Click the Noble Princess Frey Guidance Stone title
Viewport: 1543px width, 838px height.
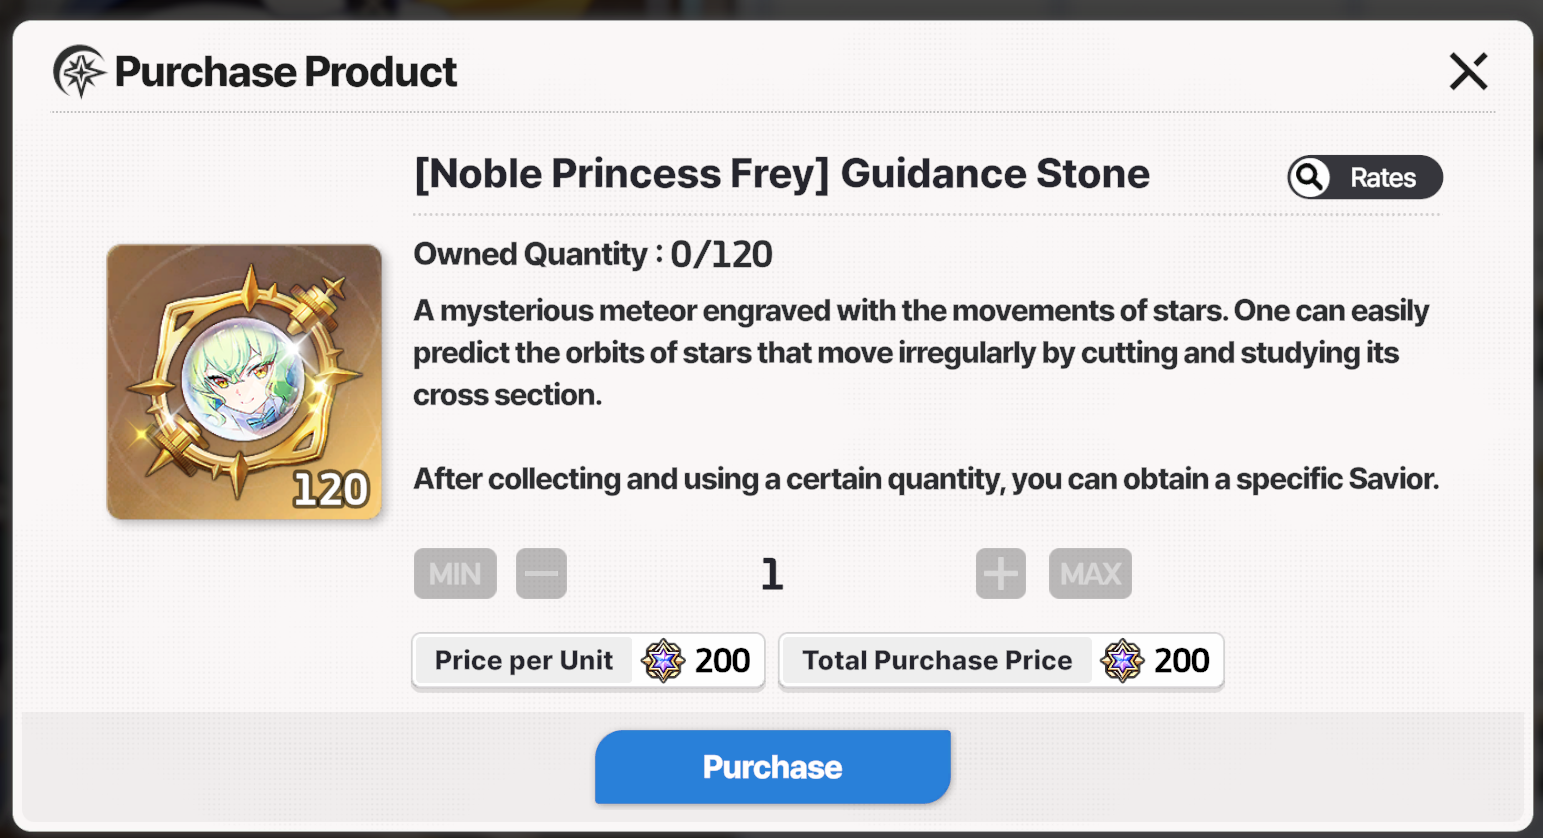782,174
